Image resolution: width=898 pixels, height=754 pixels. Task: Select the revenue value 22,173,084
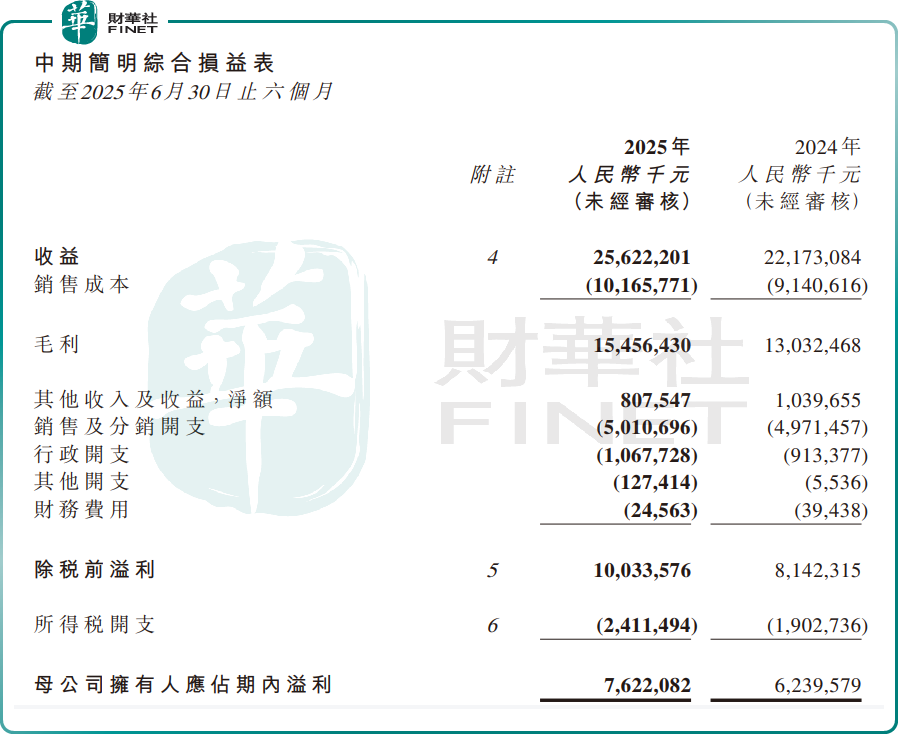tap(812, 258)
